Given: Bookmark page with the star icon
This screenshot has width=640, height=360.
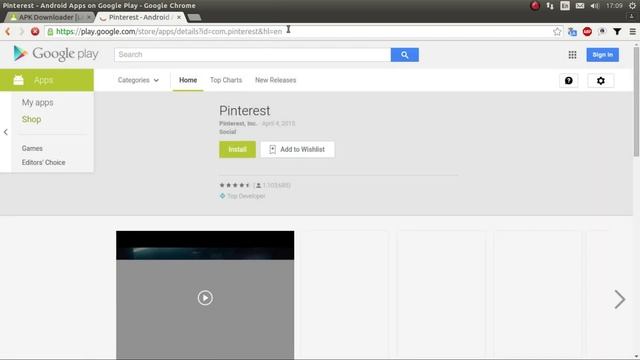Looking at the screenshot, I should [557, 31].
